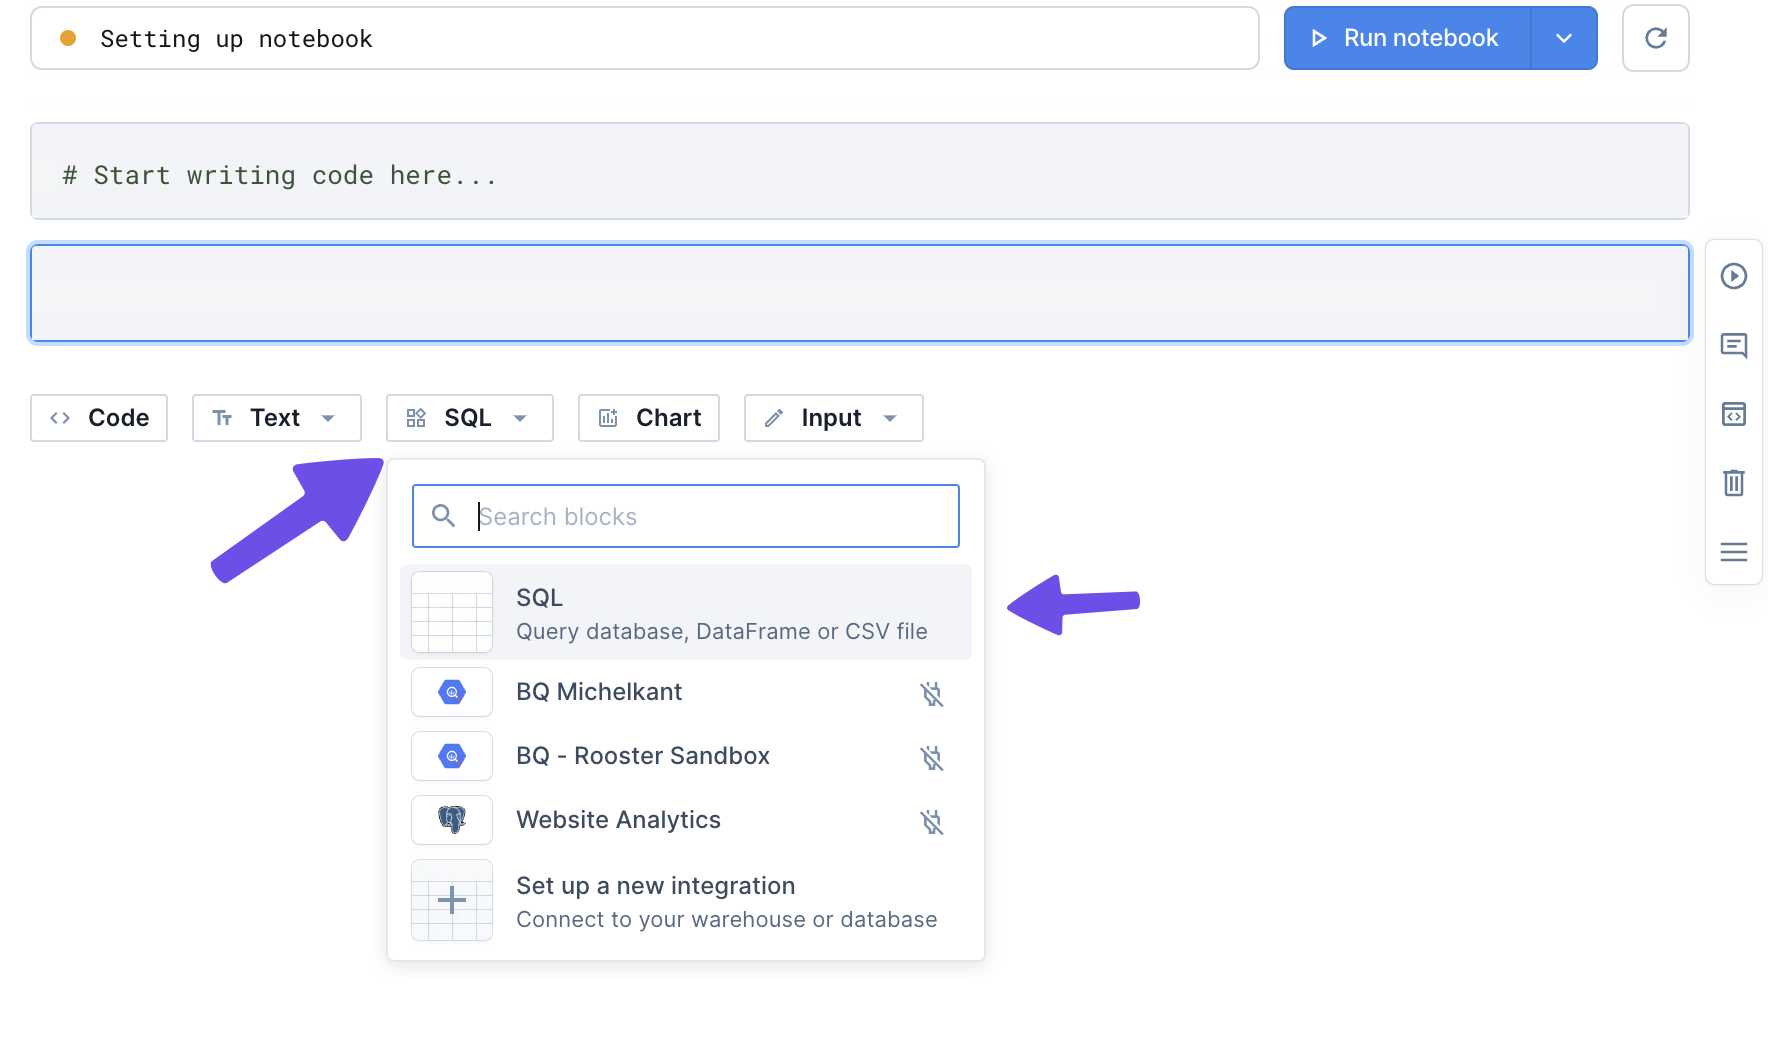Click the BigQuery icon beside BQ Michelkant

click(452, 692)
